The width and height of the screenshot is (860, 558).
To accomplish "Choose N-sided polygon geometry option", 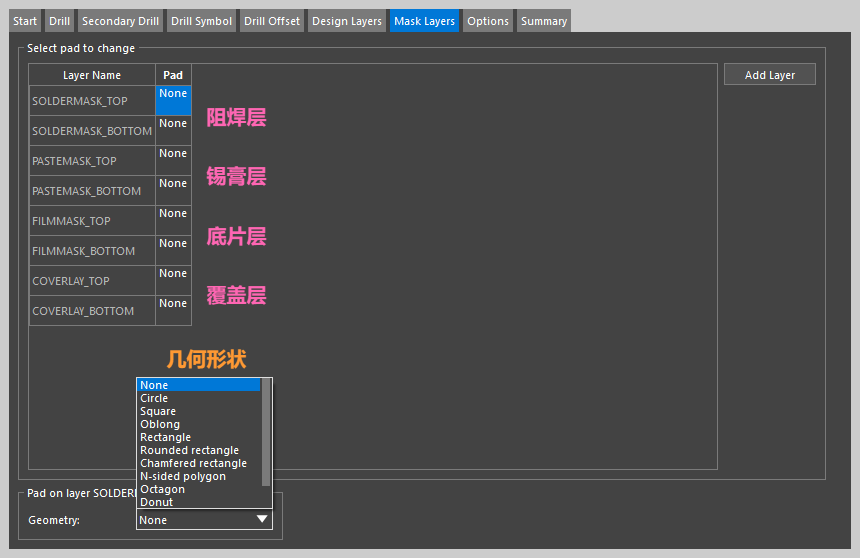I will [x=183, y=476].
